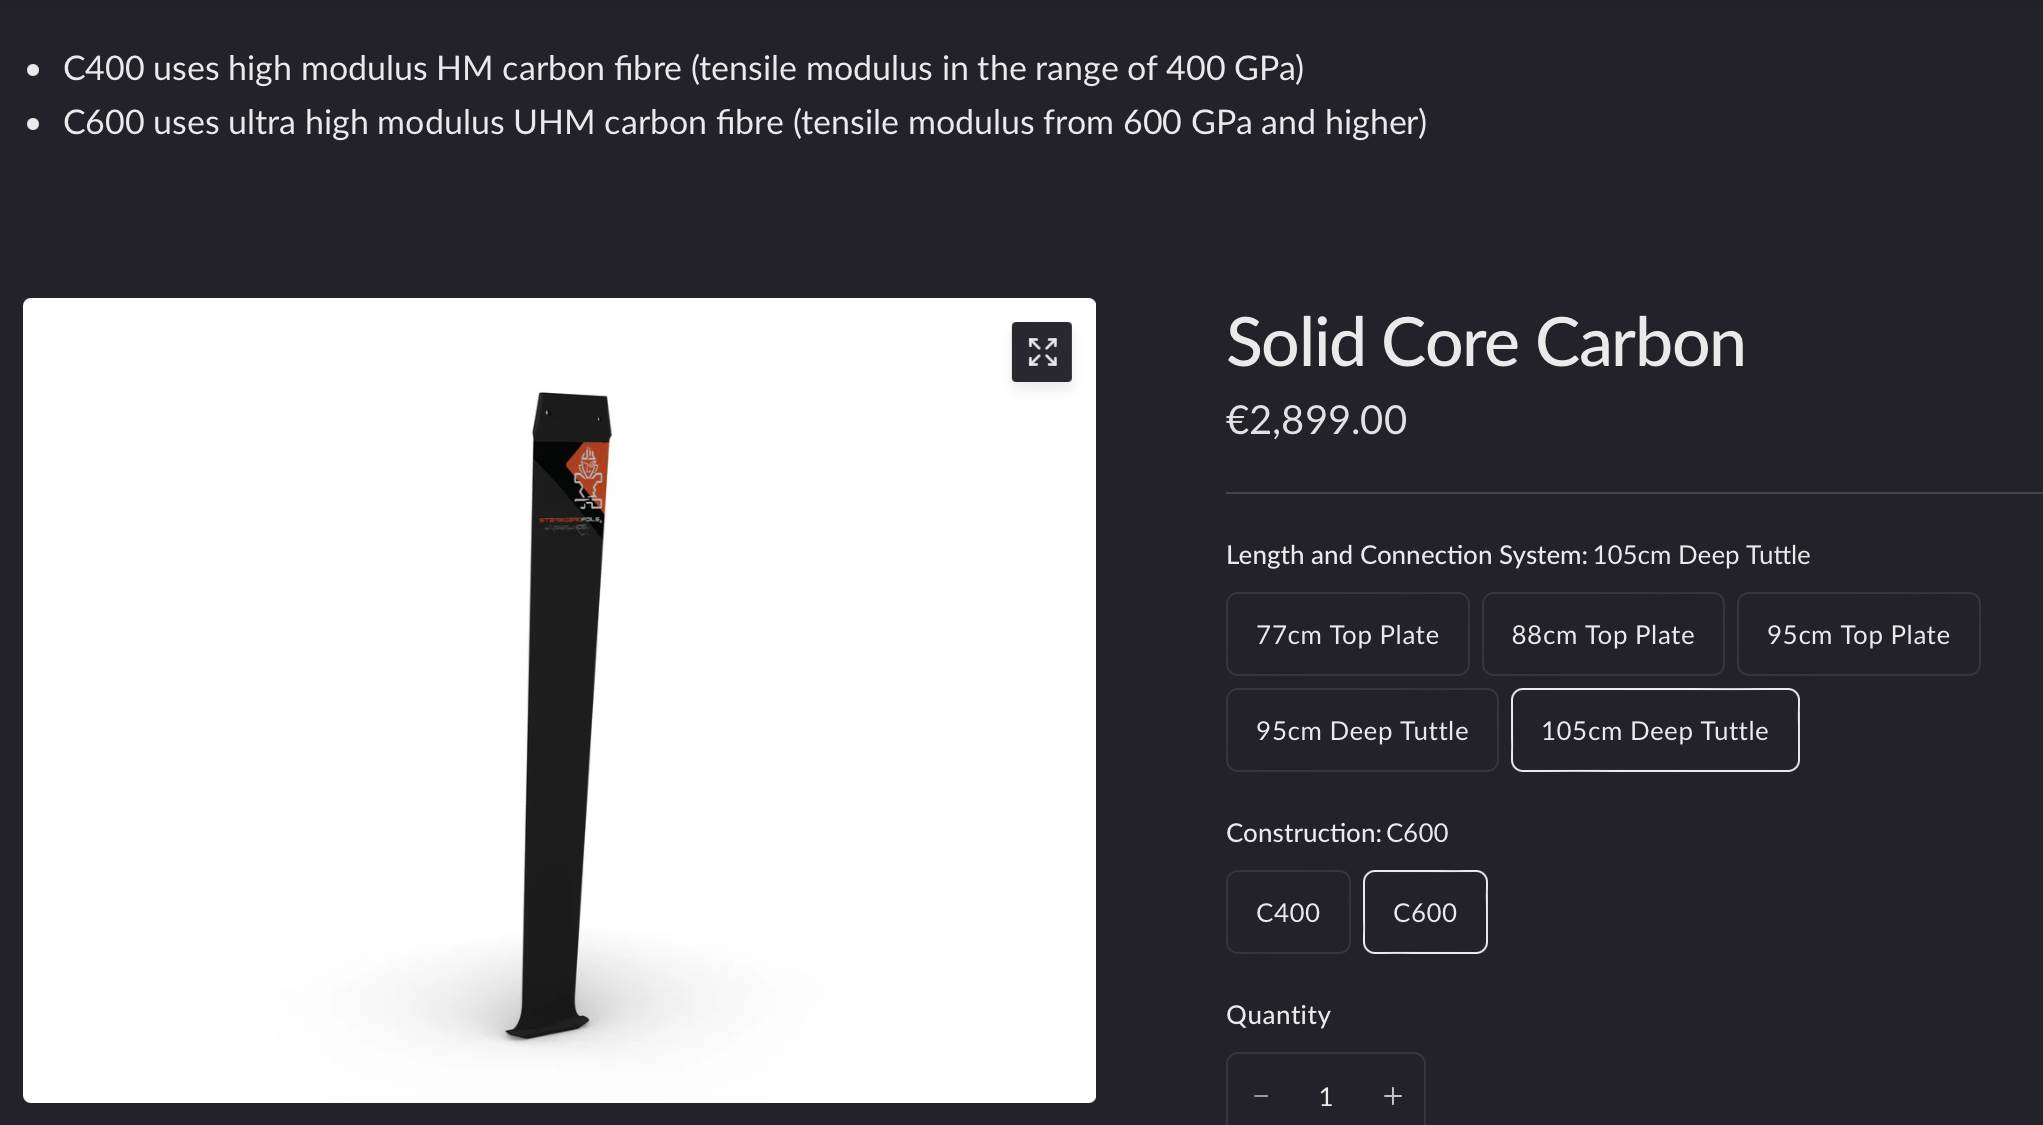Viewport: 2043px width, 1125px height.
Task: Click the Solid Core Carbon product title
Action: click(1485, 343)
